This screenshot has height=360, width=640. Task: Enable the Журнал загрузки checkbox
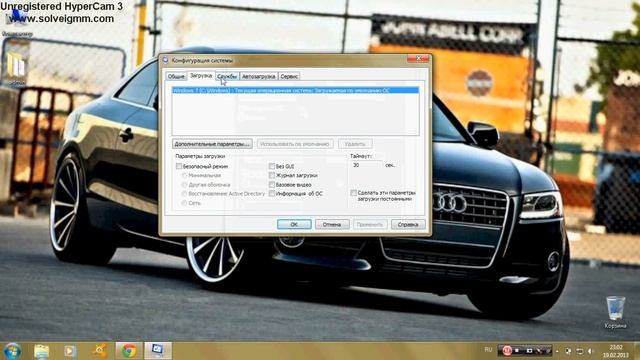(272, 175)
